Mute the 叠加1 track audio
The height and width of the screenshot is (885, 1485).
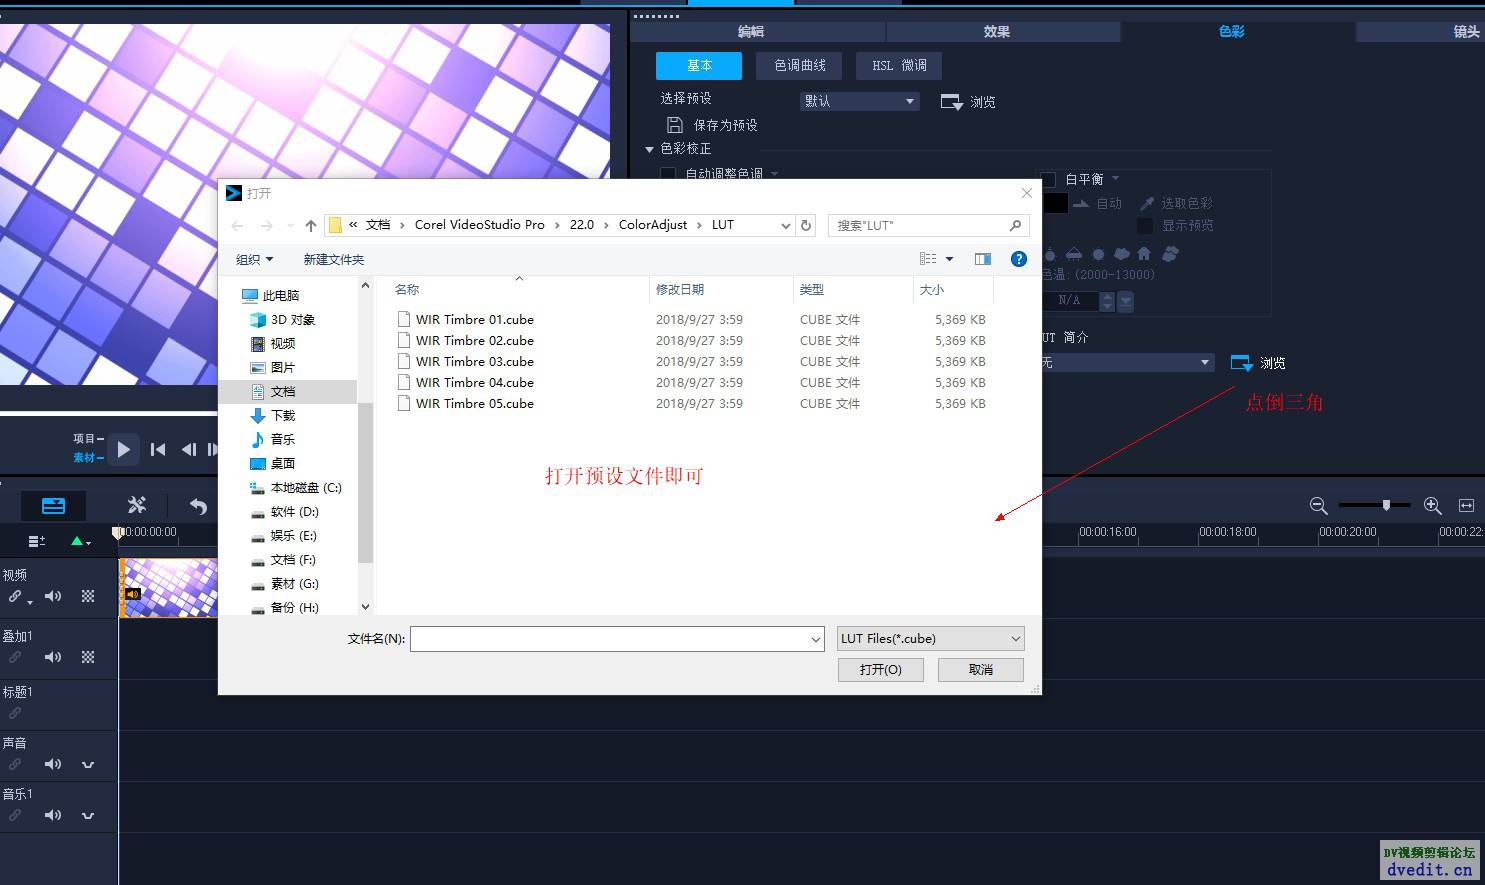(53, 657)
